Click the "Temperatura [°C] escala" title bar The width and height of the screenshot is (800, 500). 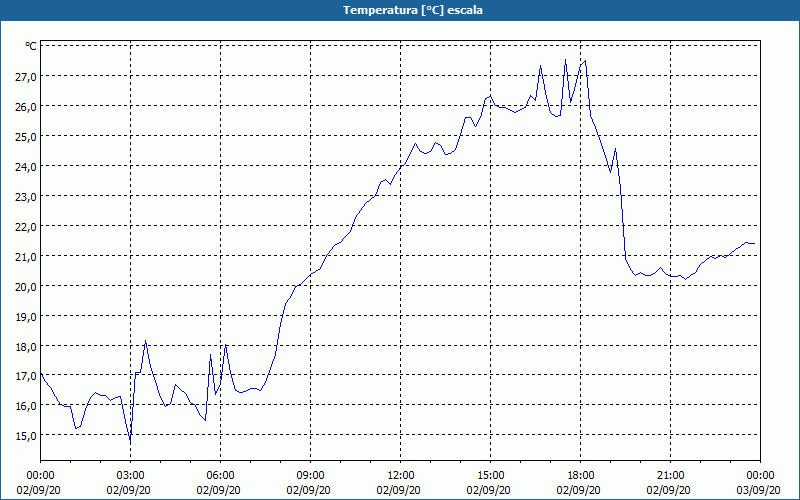tap(400, 10)
